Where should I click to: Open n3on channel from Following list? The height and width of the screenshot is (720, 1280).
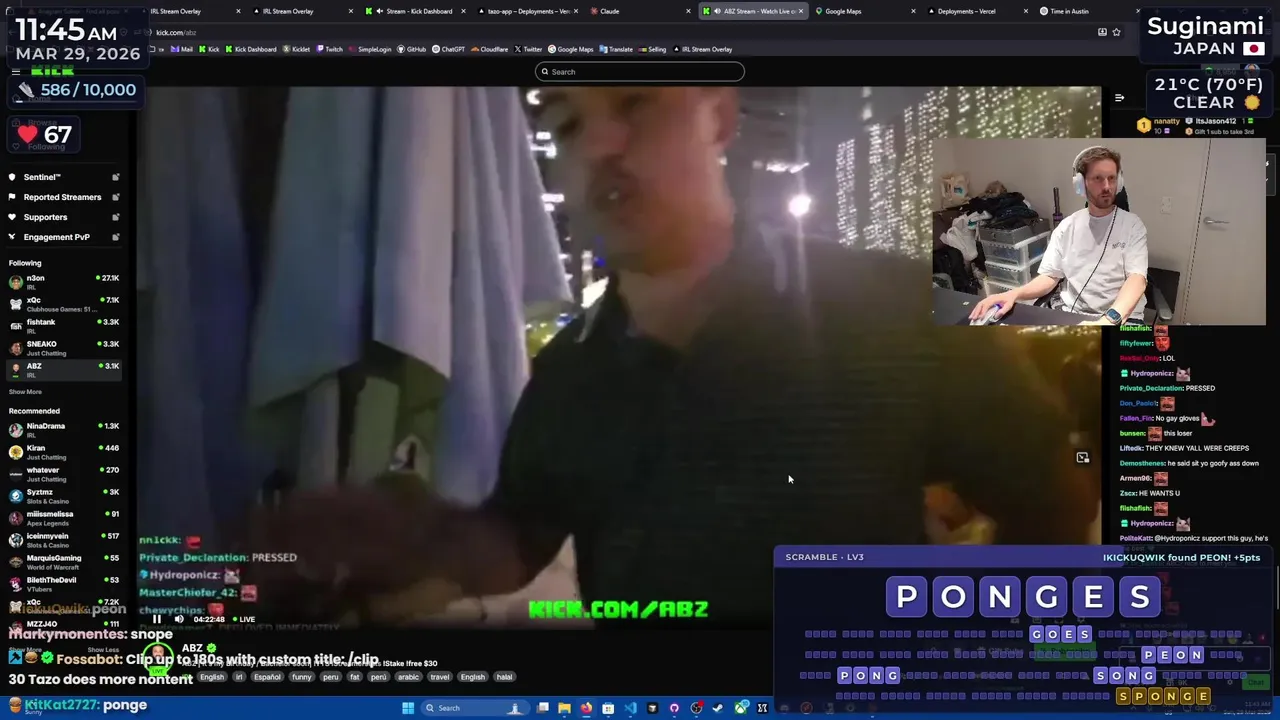(64, 282)
